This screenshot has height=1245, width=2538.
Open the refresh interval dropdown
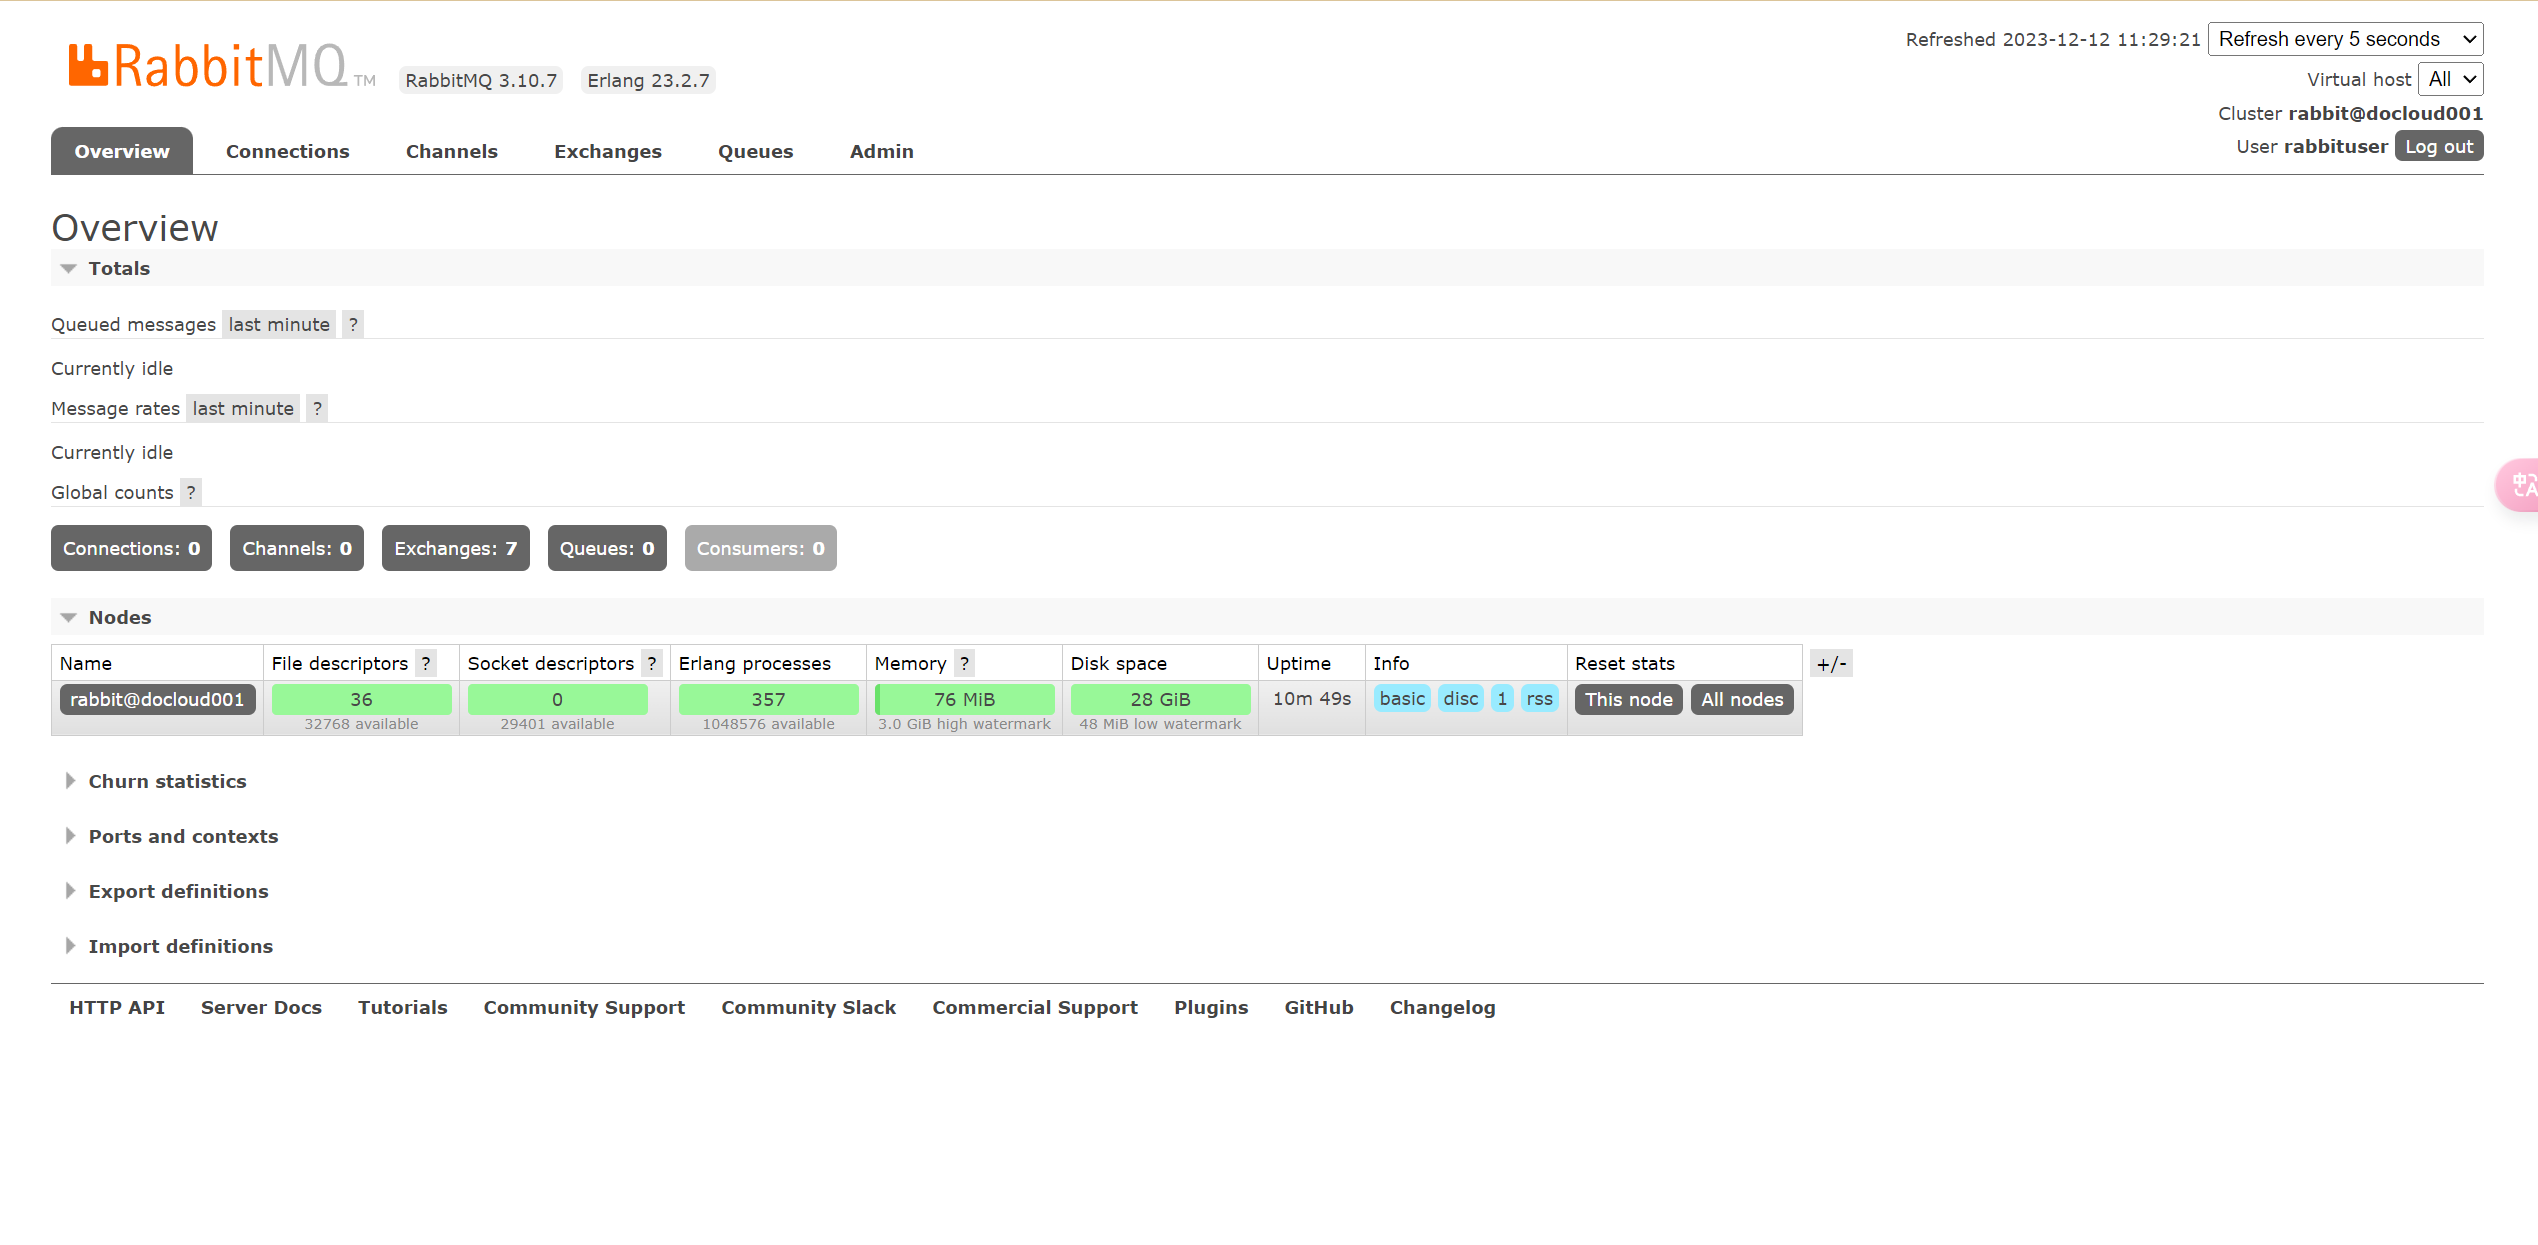click(x=2345, y=39)
